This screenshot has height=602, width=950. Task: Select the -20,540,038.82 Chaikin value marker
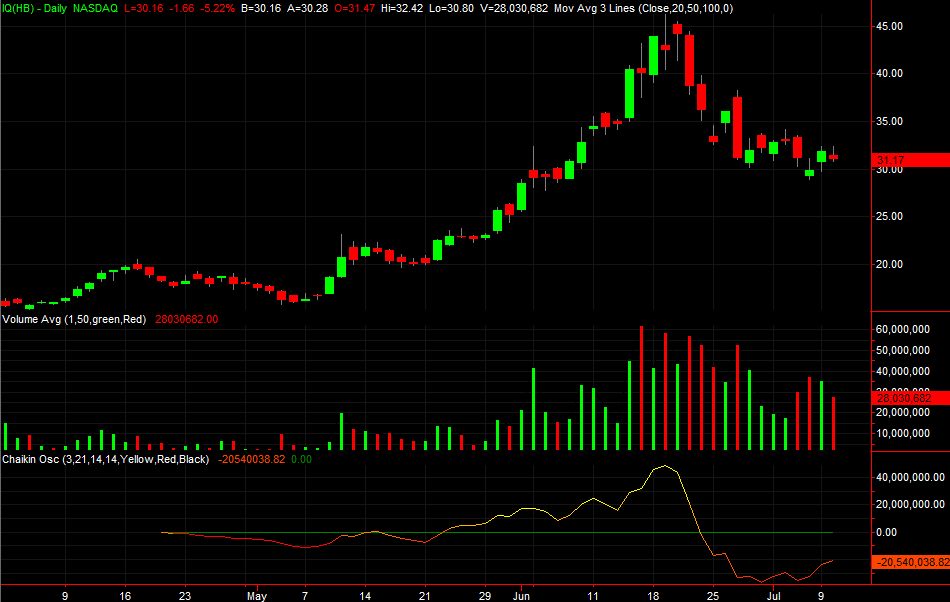[x=911, y=562]
